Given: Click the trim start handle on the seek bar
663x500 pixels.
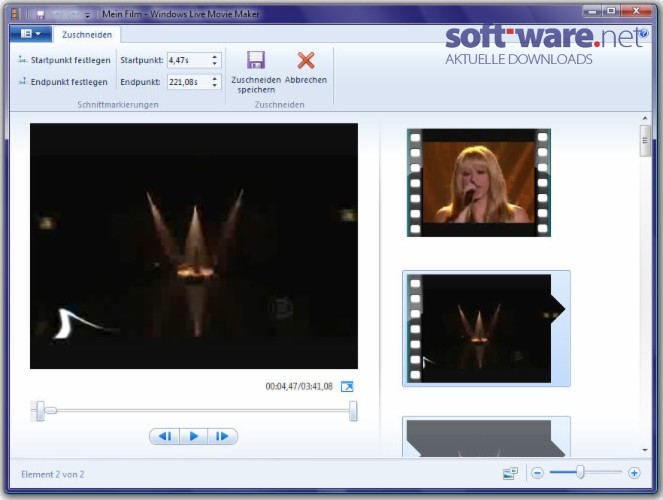Looking at the screenshot, I should click(40, 411).
